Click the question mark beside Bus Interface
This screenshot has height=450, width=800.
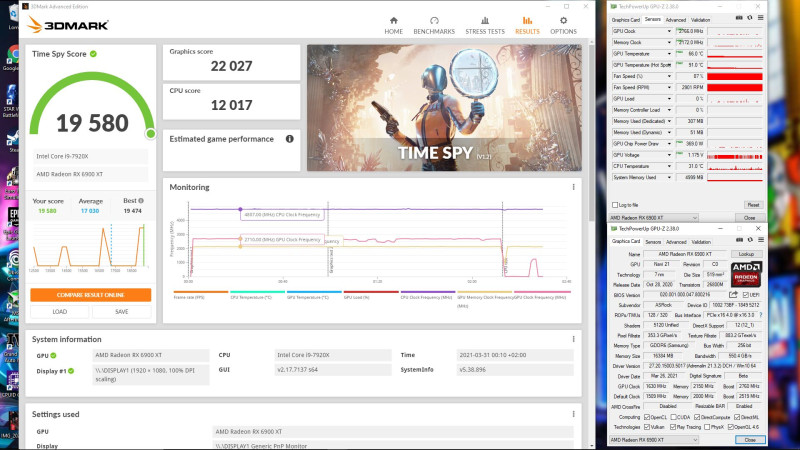click(x=761, y=315)
